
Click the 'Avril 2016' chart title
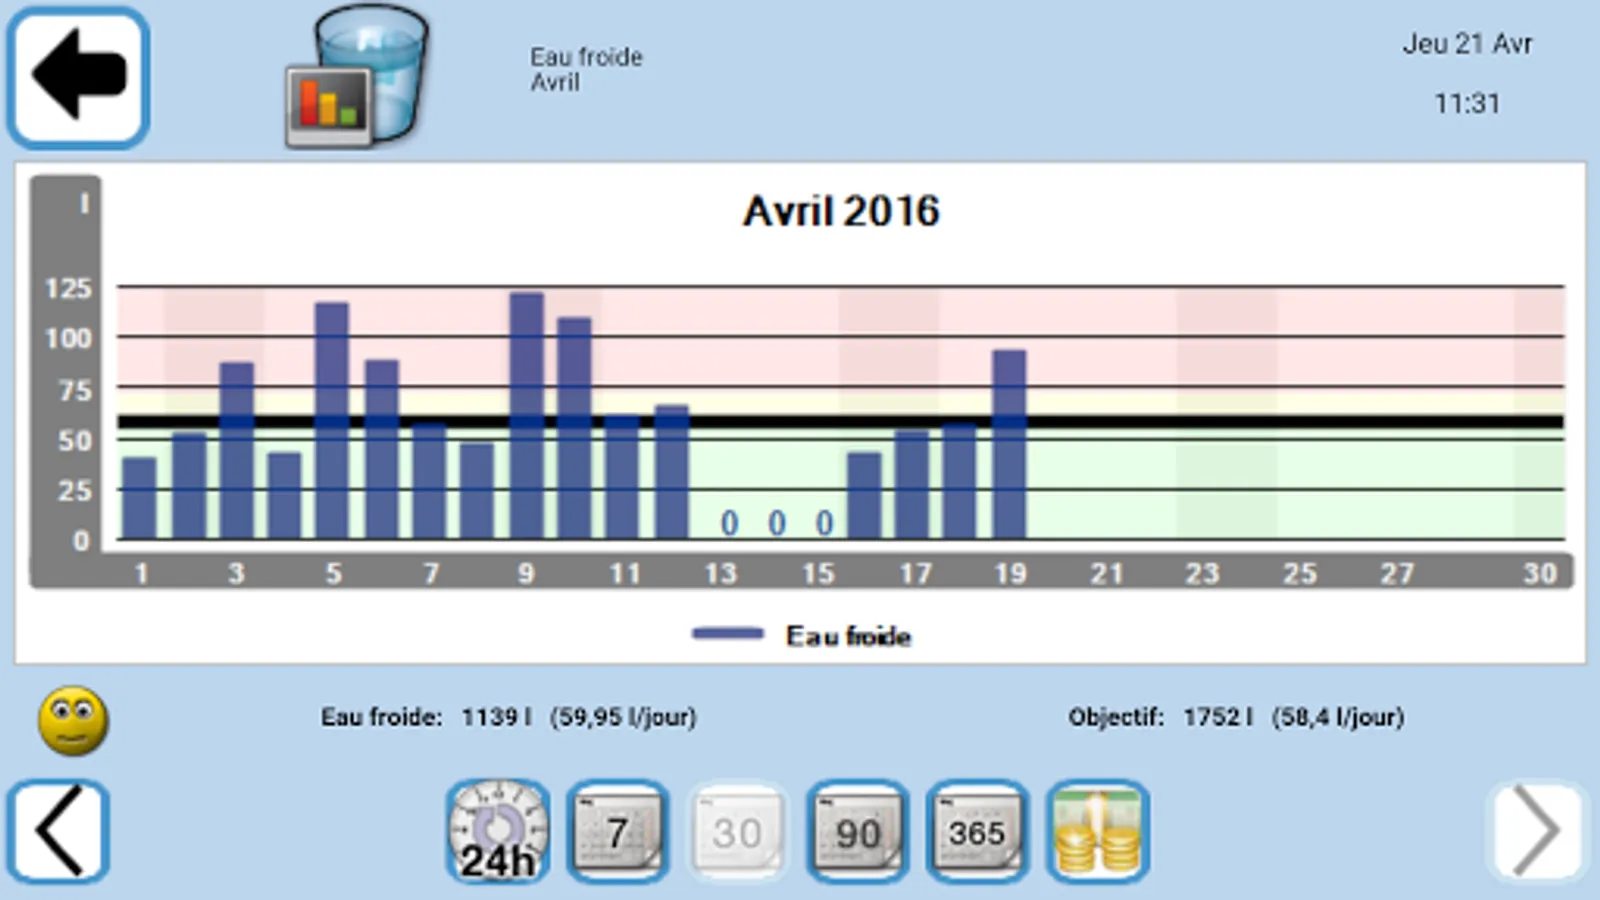click(x=841, y=211)
